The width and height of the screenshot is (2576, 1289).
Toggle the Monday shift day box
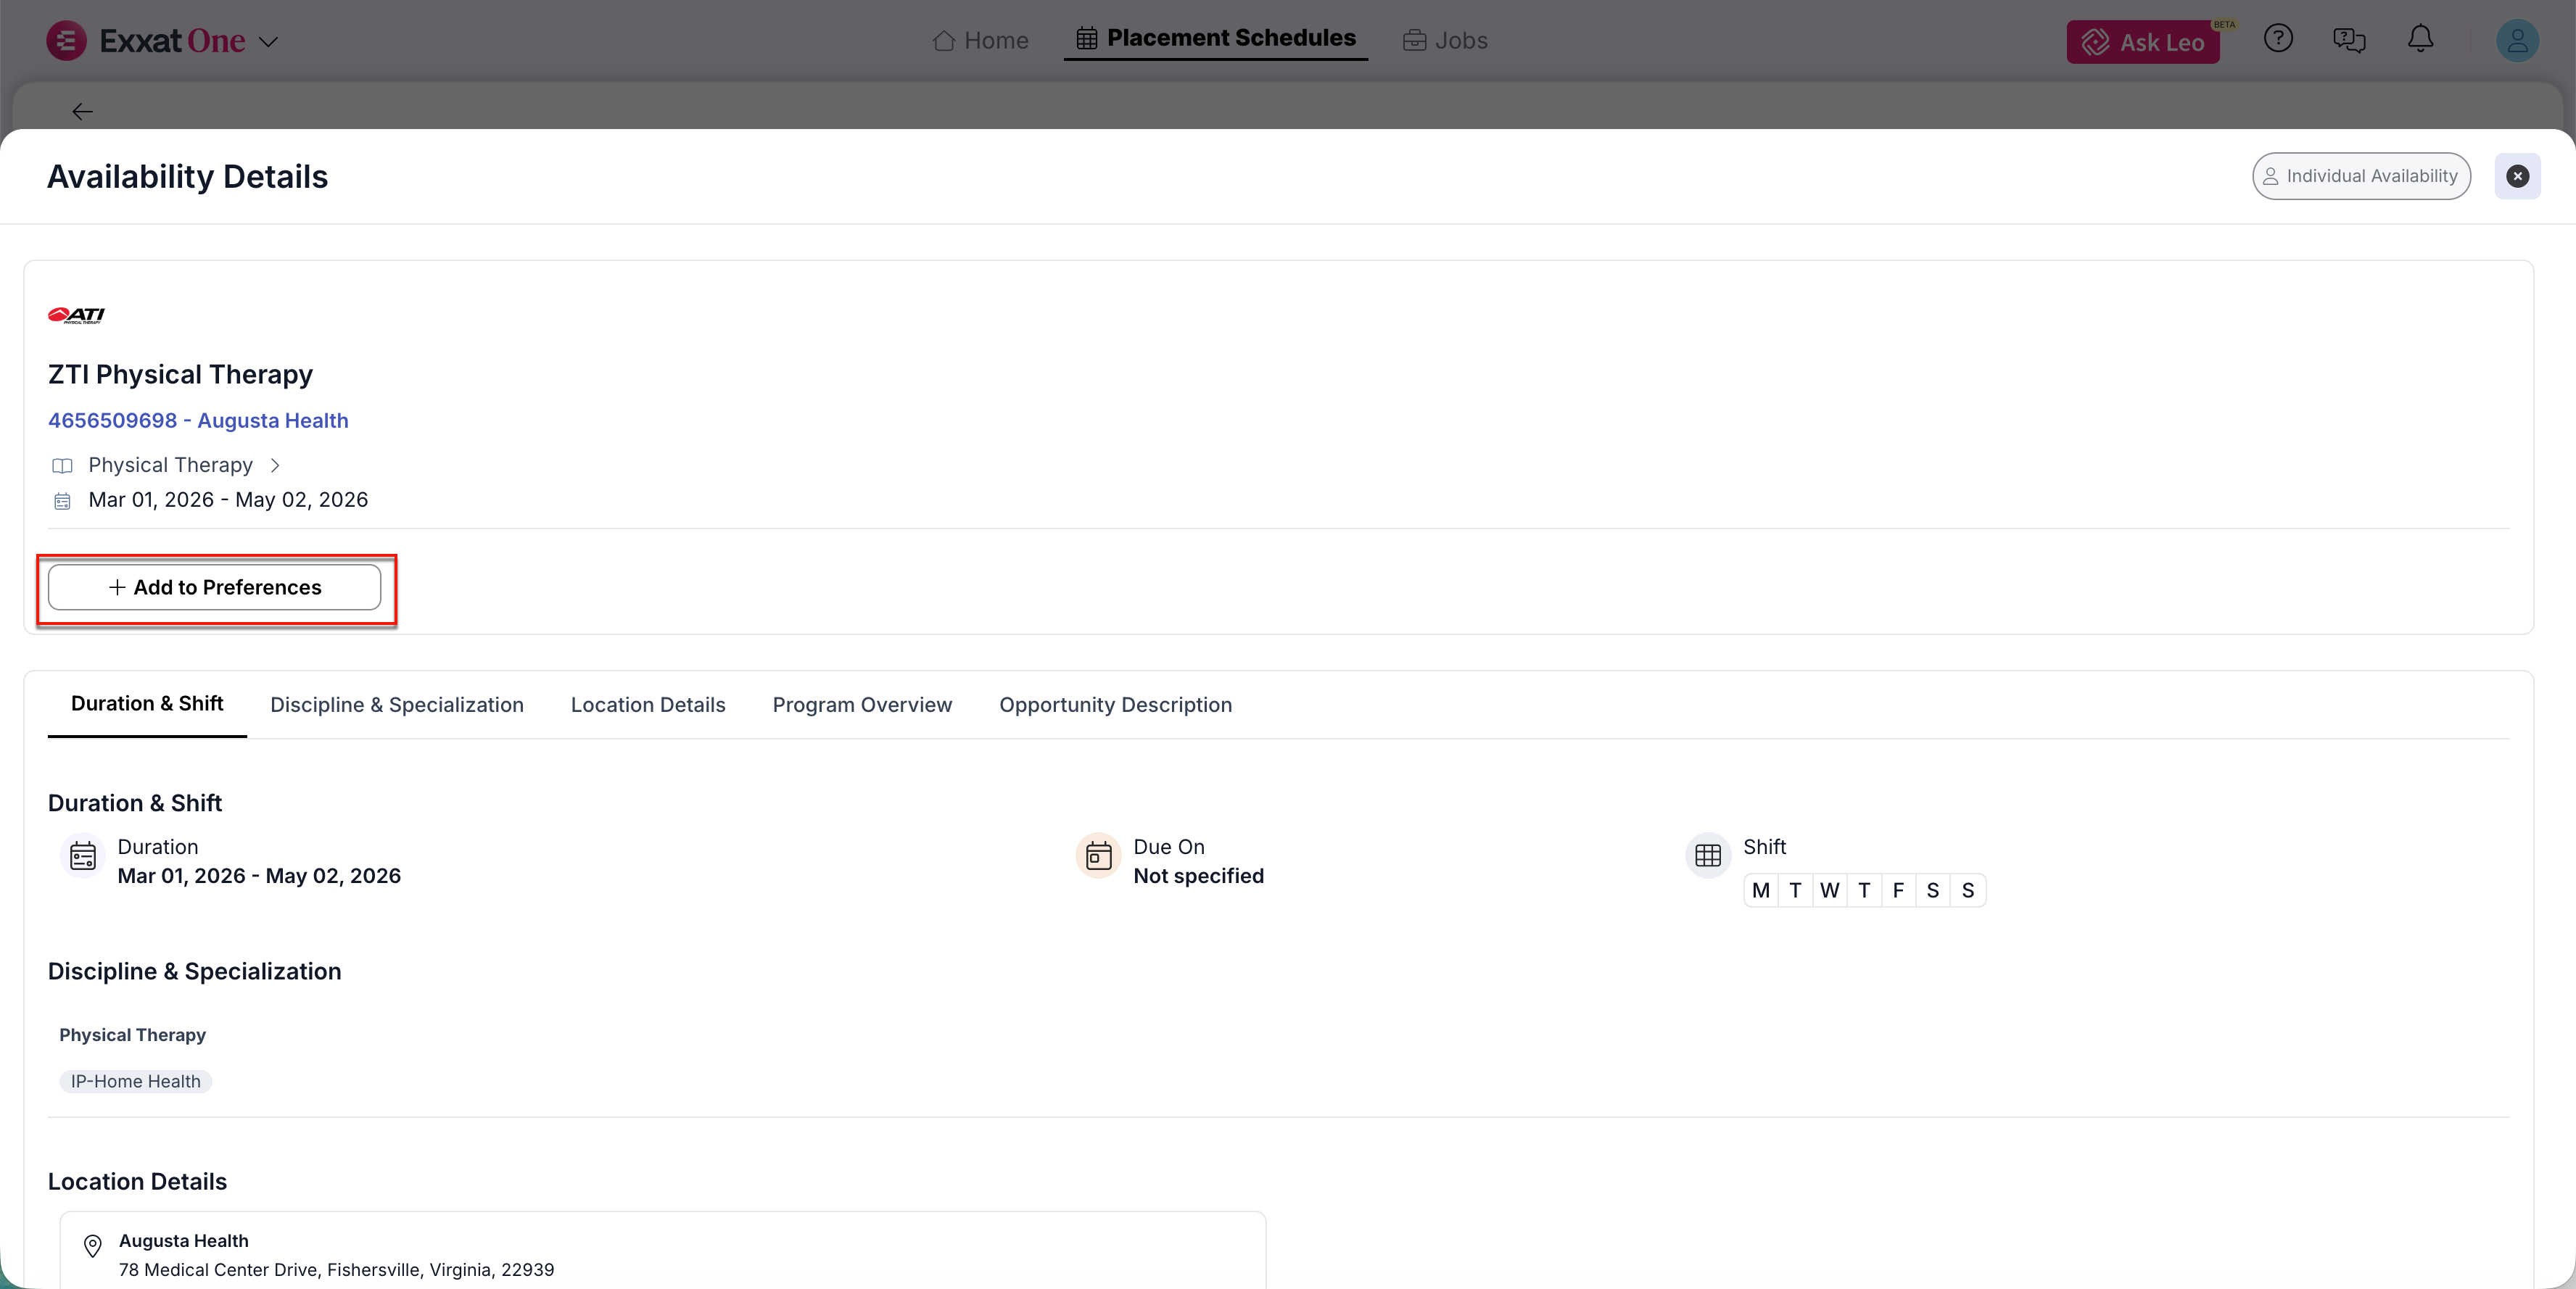pos(1761,891)
